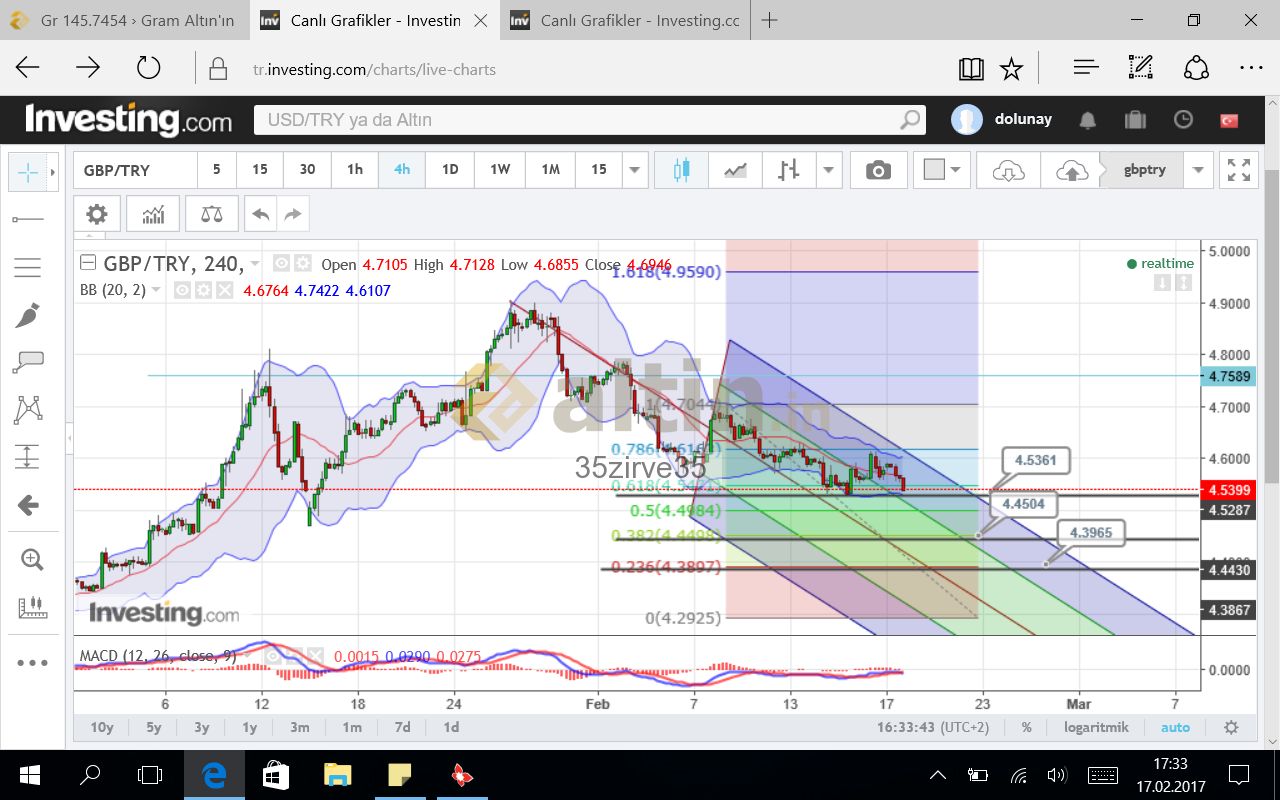Open the gbptry layout dropdown arrow
The height and width of the screenshot is (800, 1280).
(1198, 171)
